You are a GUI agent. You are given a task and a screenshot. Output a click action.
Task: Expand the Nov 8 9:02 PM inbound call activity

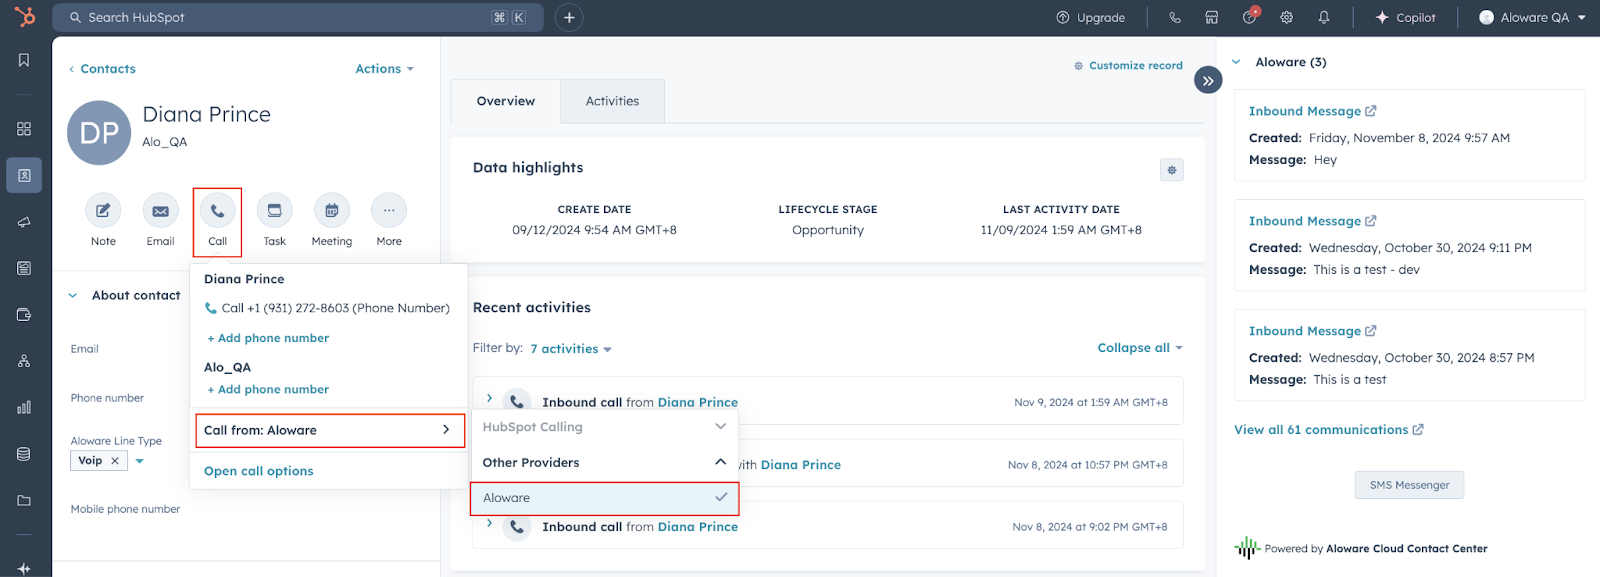tap(489, 523)
